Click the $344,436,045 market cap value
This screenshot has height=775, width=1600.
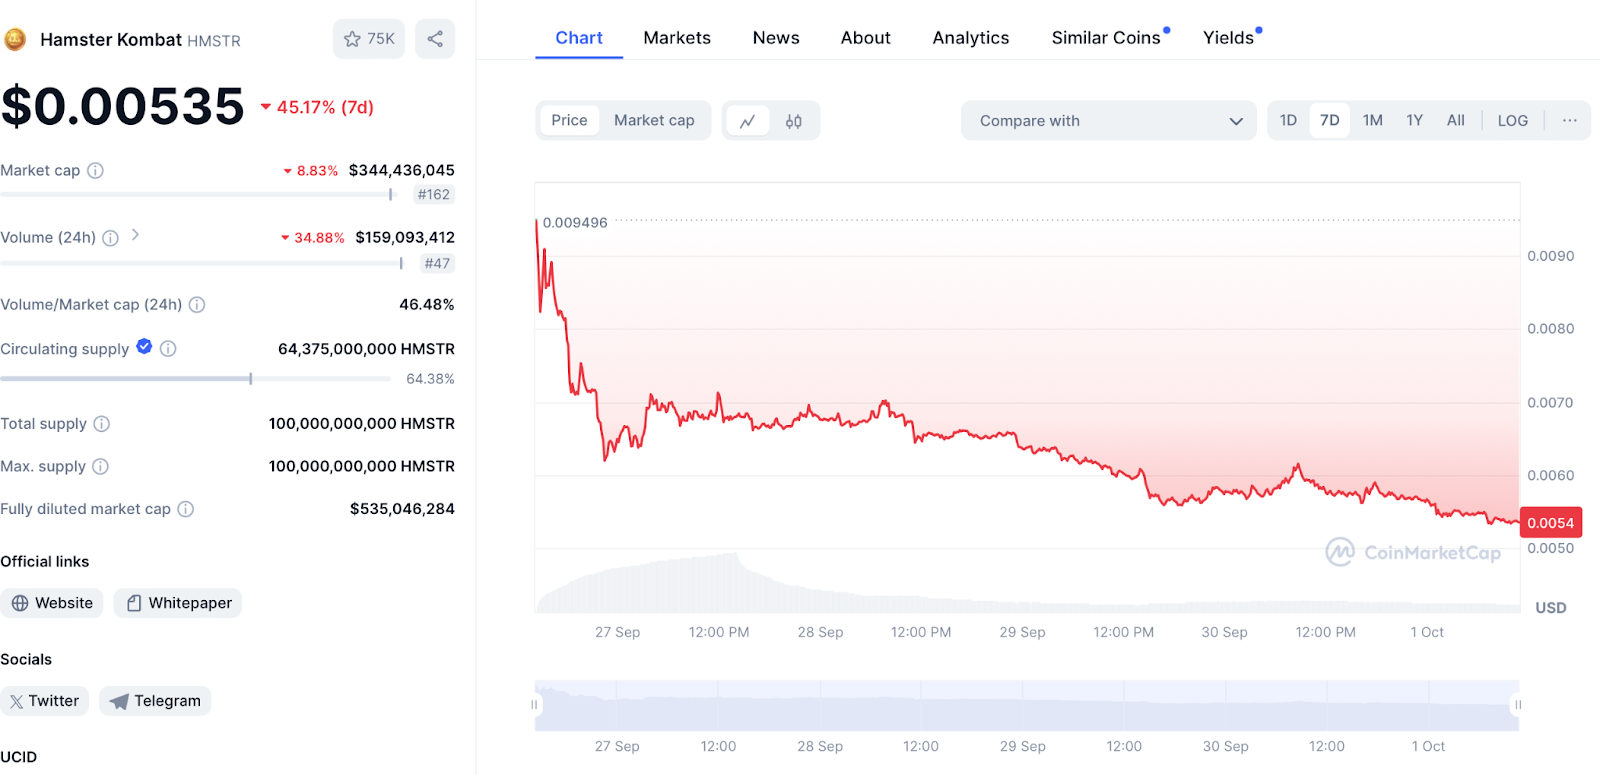(x=402, y=170)
